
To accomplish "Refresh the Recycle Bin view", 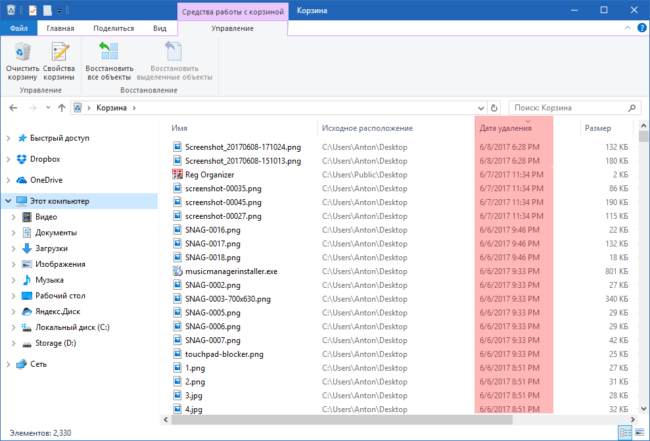I will point(494,108).
